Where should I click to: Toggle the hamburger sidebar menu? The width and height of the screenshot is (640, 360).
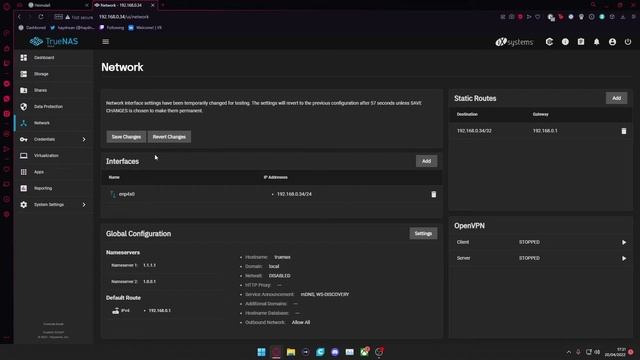click(x=106, y=42)
